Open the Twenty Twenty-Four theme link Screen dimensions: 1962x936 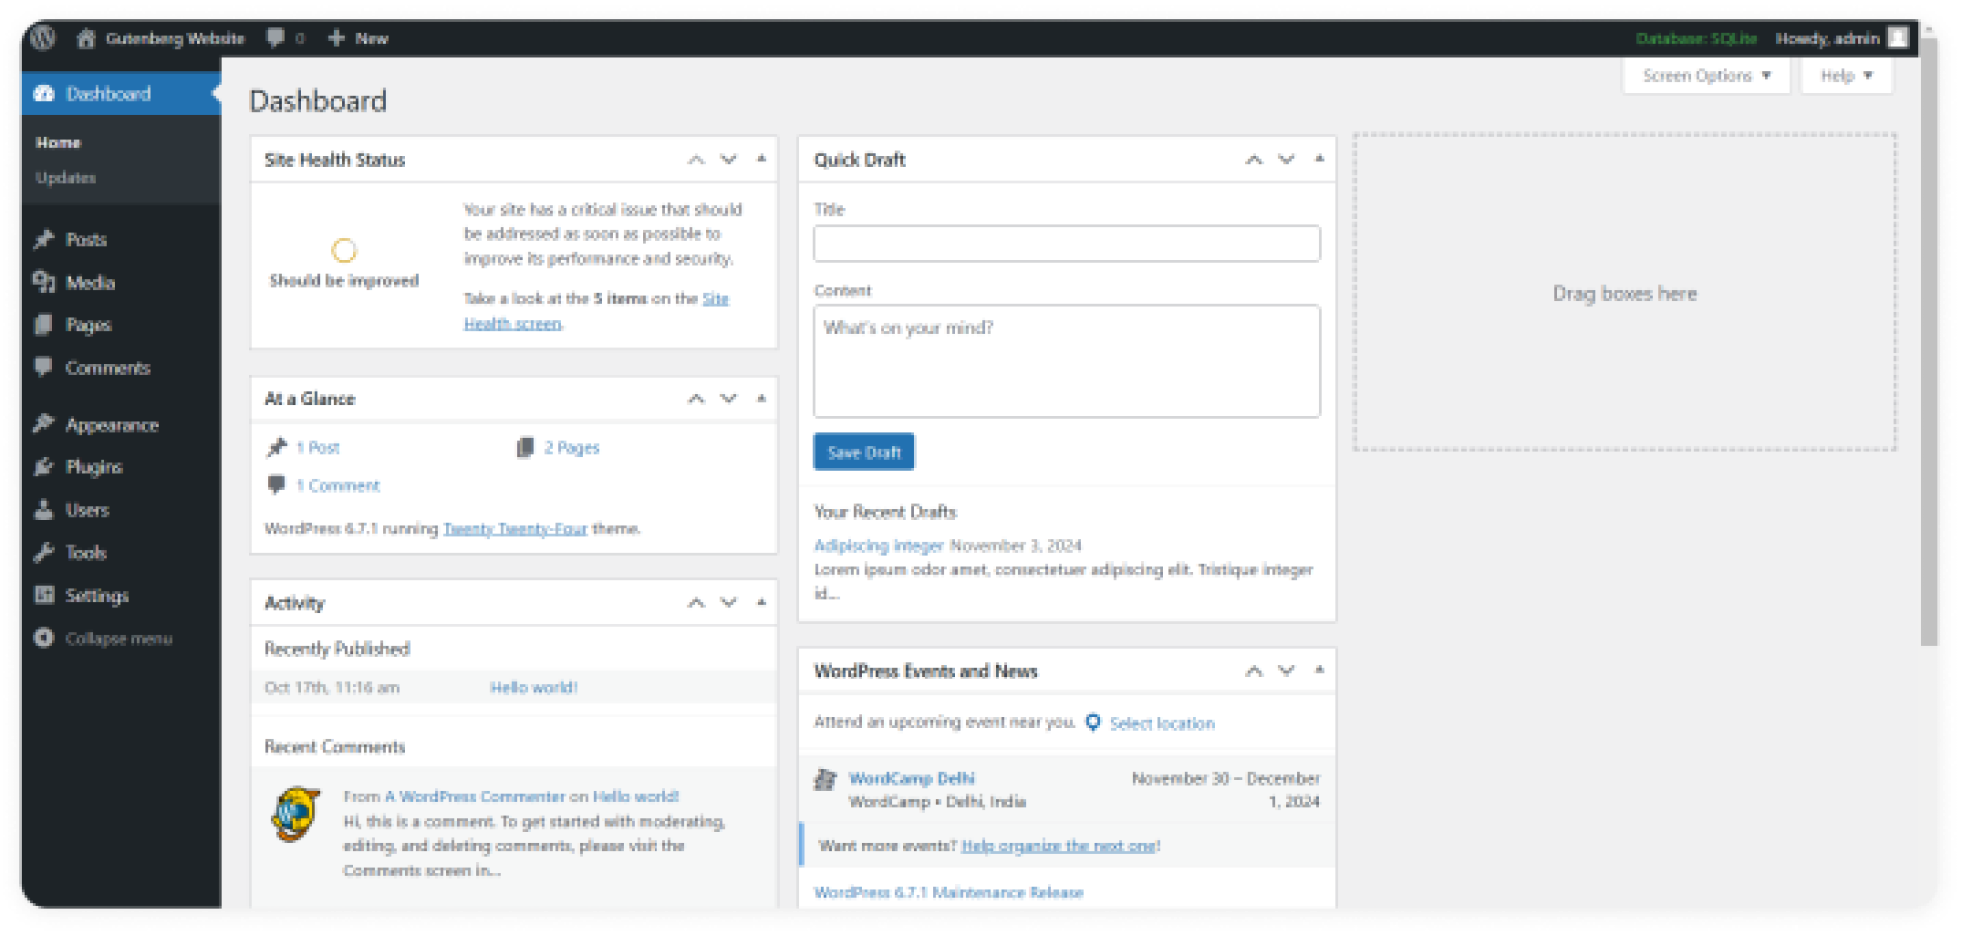515,529
